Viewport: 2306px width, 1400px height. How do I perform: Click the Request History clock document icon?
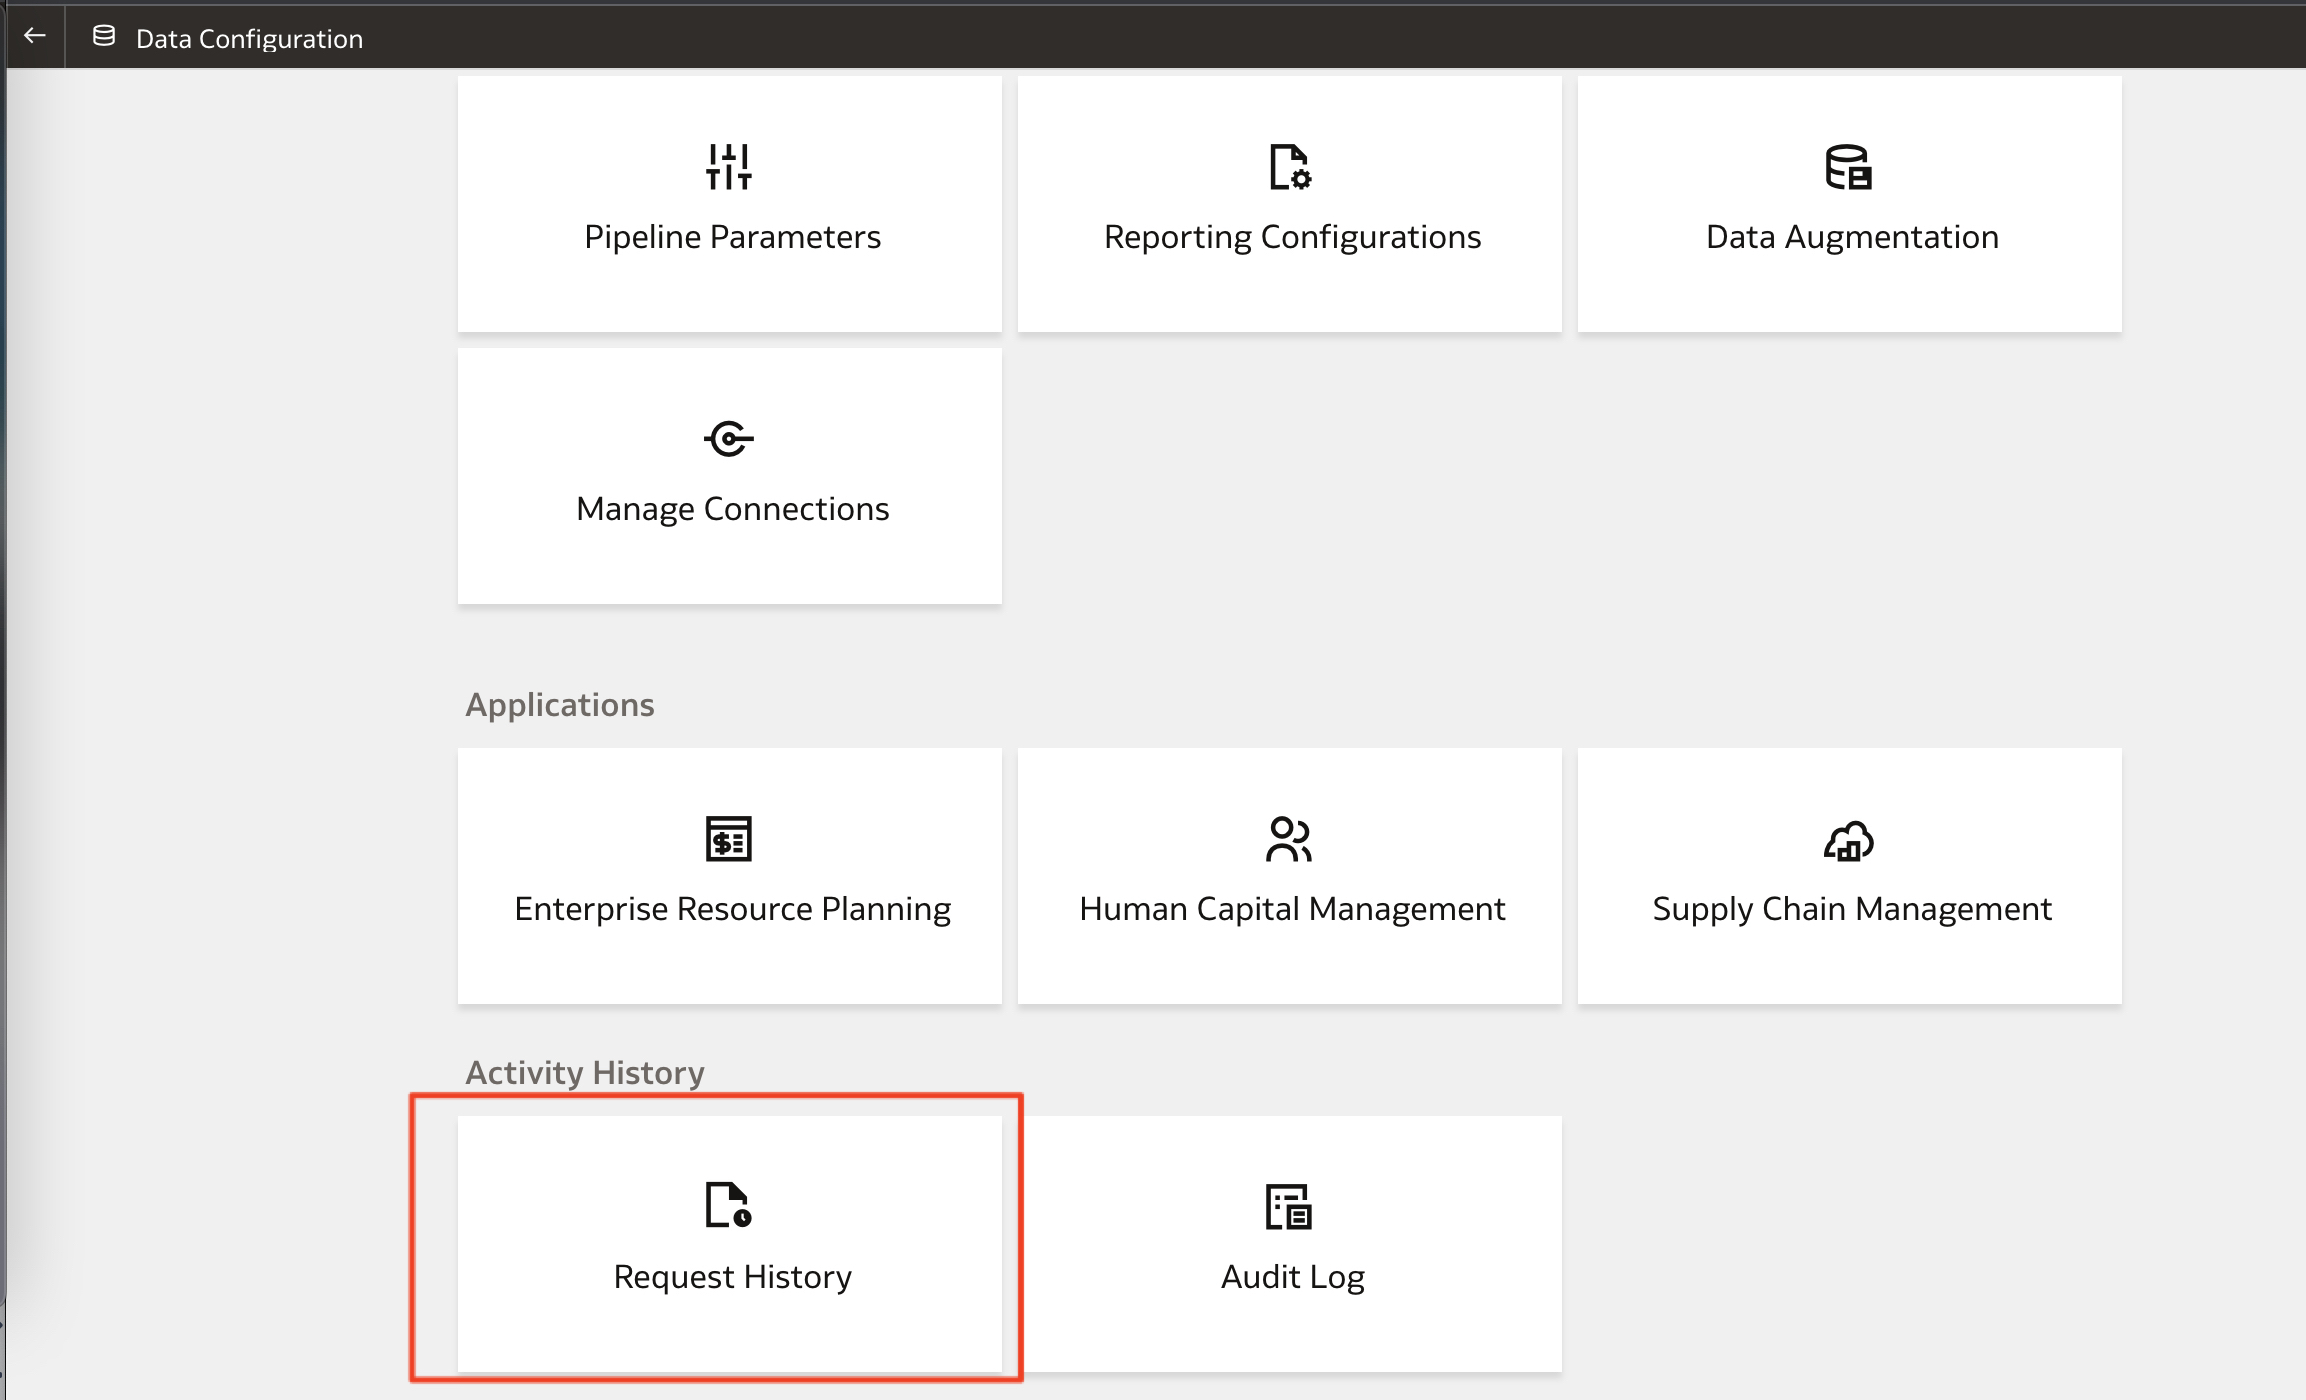coord(729,1205)
